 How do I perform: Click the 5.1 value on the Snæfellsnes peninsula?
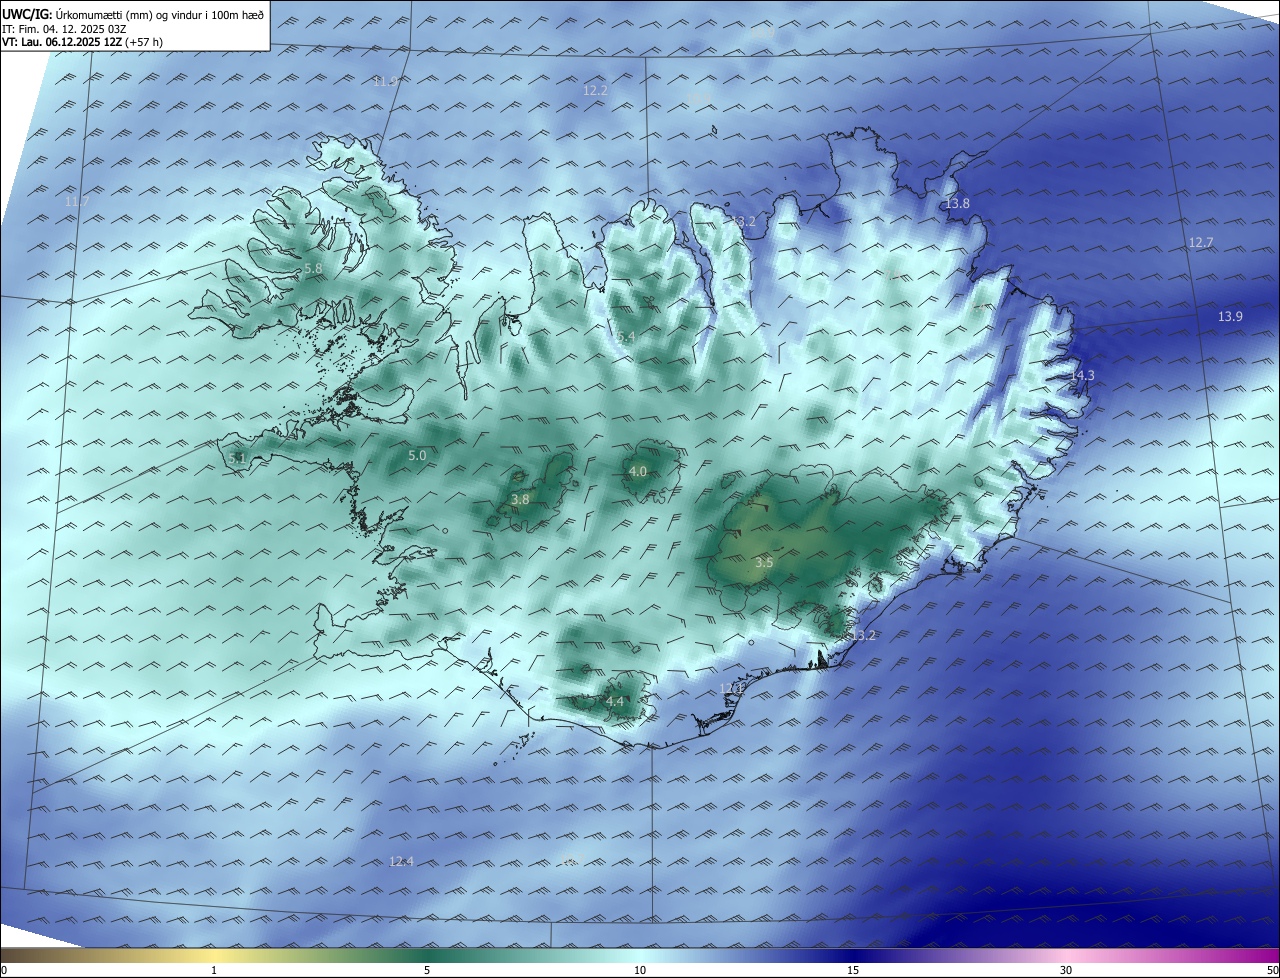(x=237, y=458)
